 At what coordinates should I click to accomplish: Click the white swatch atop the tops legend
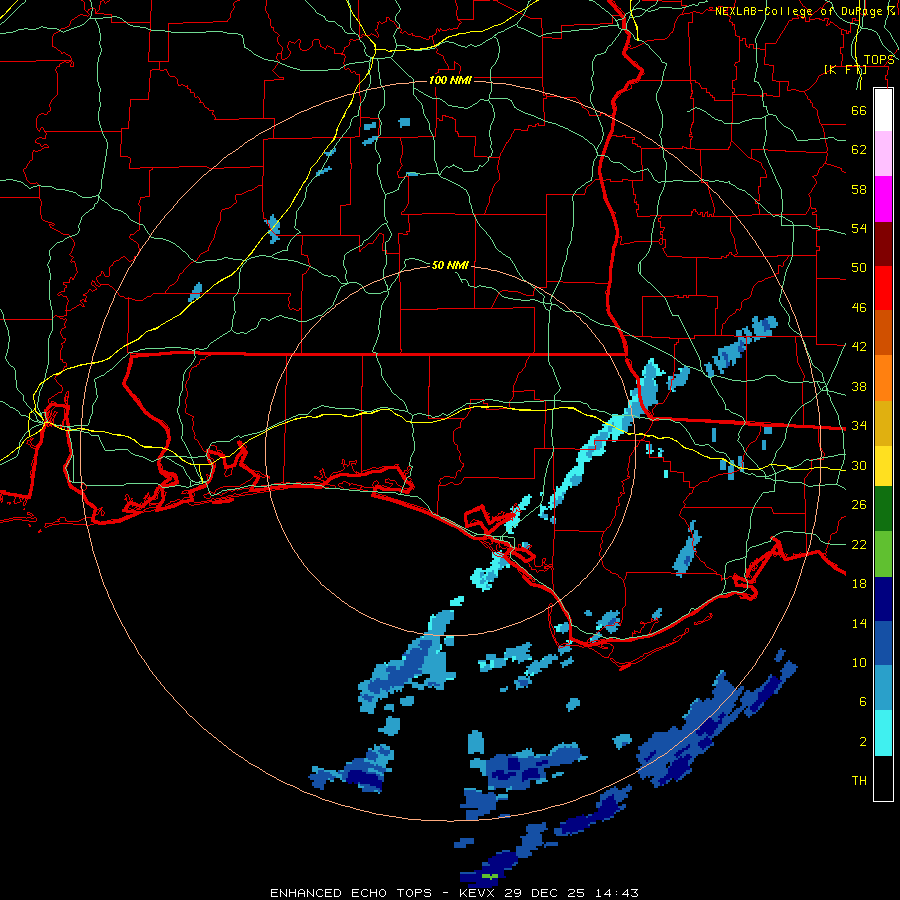click(x=883, y=110)
